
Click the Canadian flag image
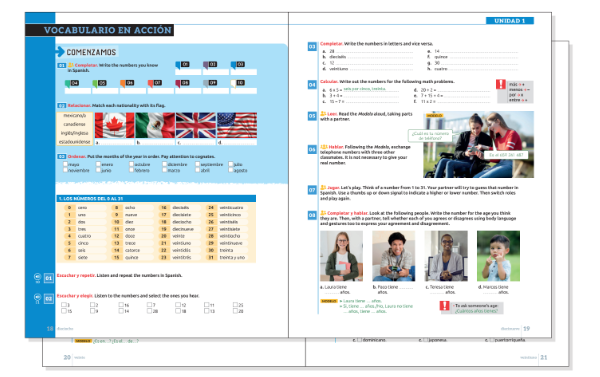click(114, 126)
